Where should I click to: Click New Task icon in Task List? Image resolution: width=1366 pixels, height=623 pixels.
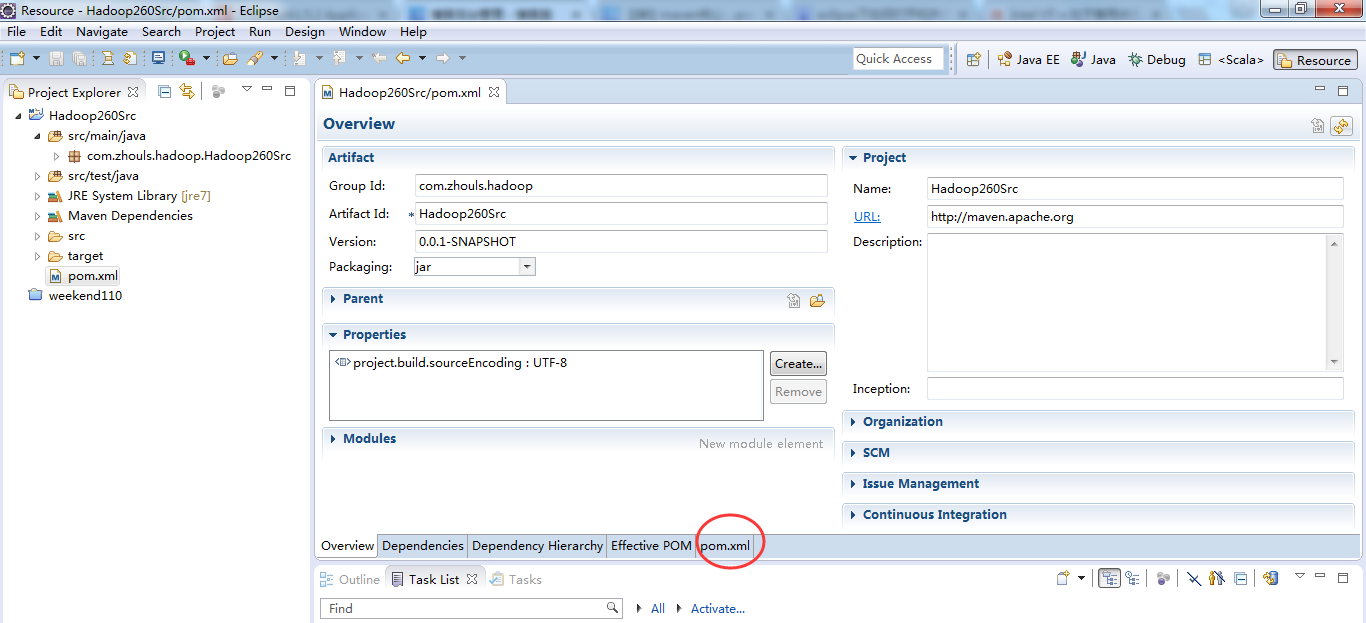pos(1064,578)
